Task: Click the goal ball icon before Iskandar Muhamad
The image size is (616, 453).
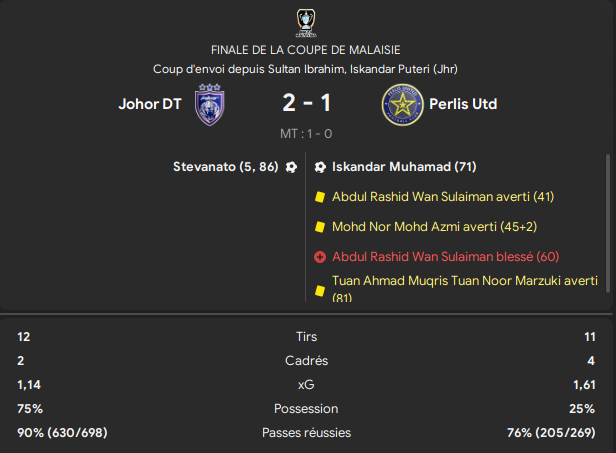Action: 320,167
